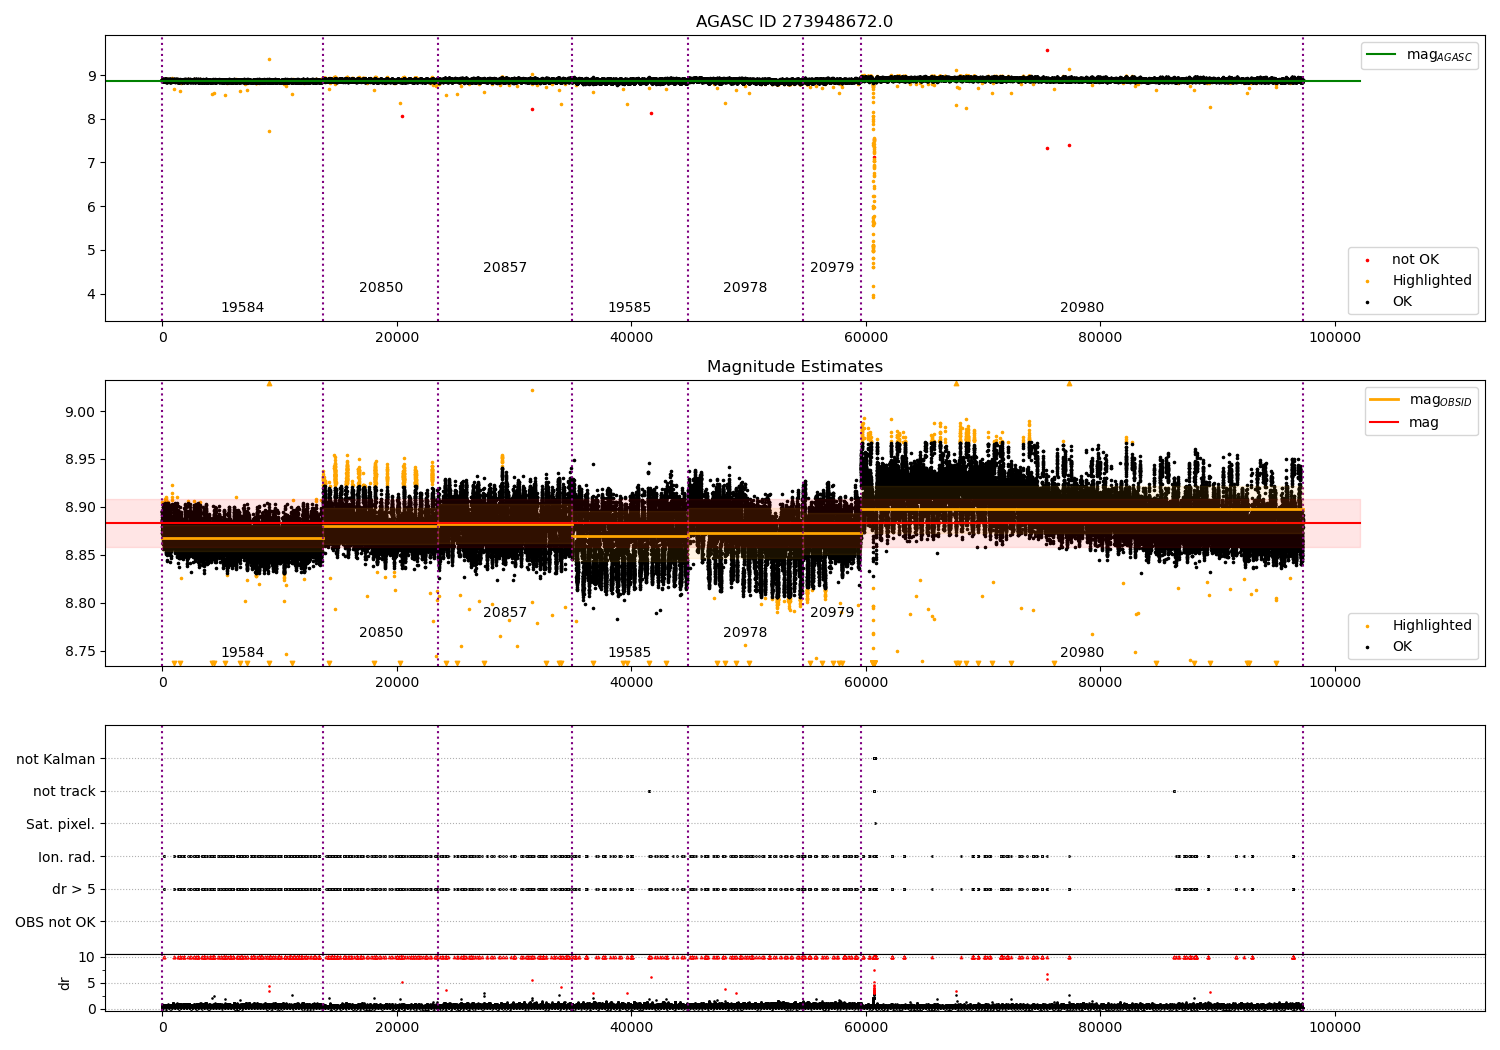Click y-axis tick 9.00 in Magnitude Estimates plot
The width and height of the screenshot is (1500, 1050).
(79, 412)
